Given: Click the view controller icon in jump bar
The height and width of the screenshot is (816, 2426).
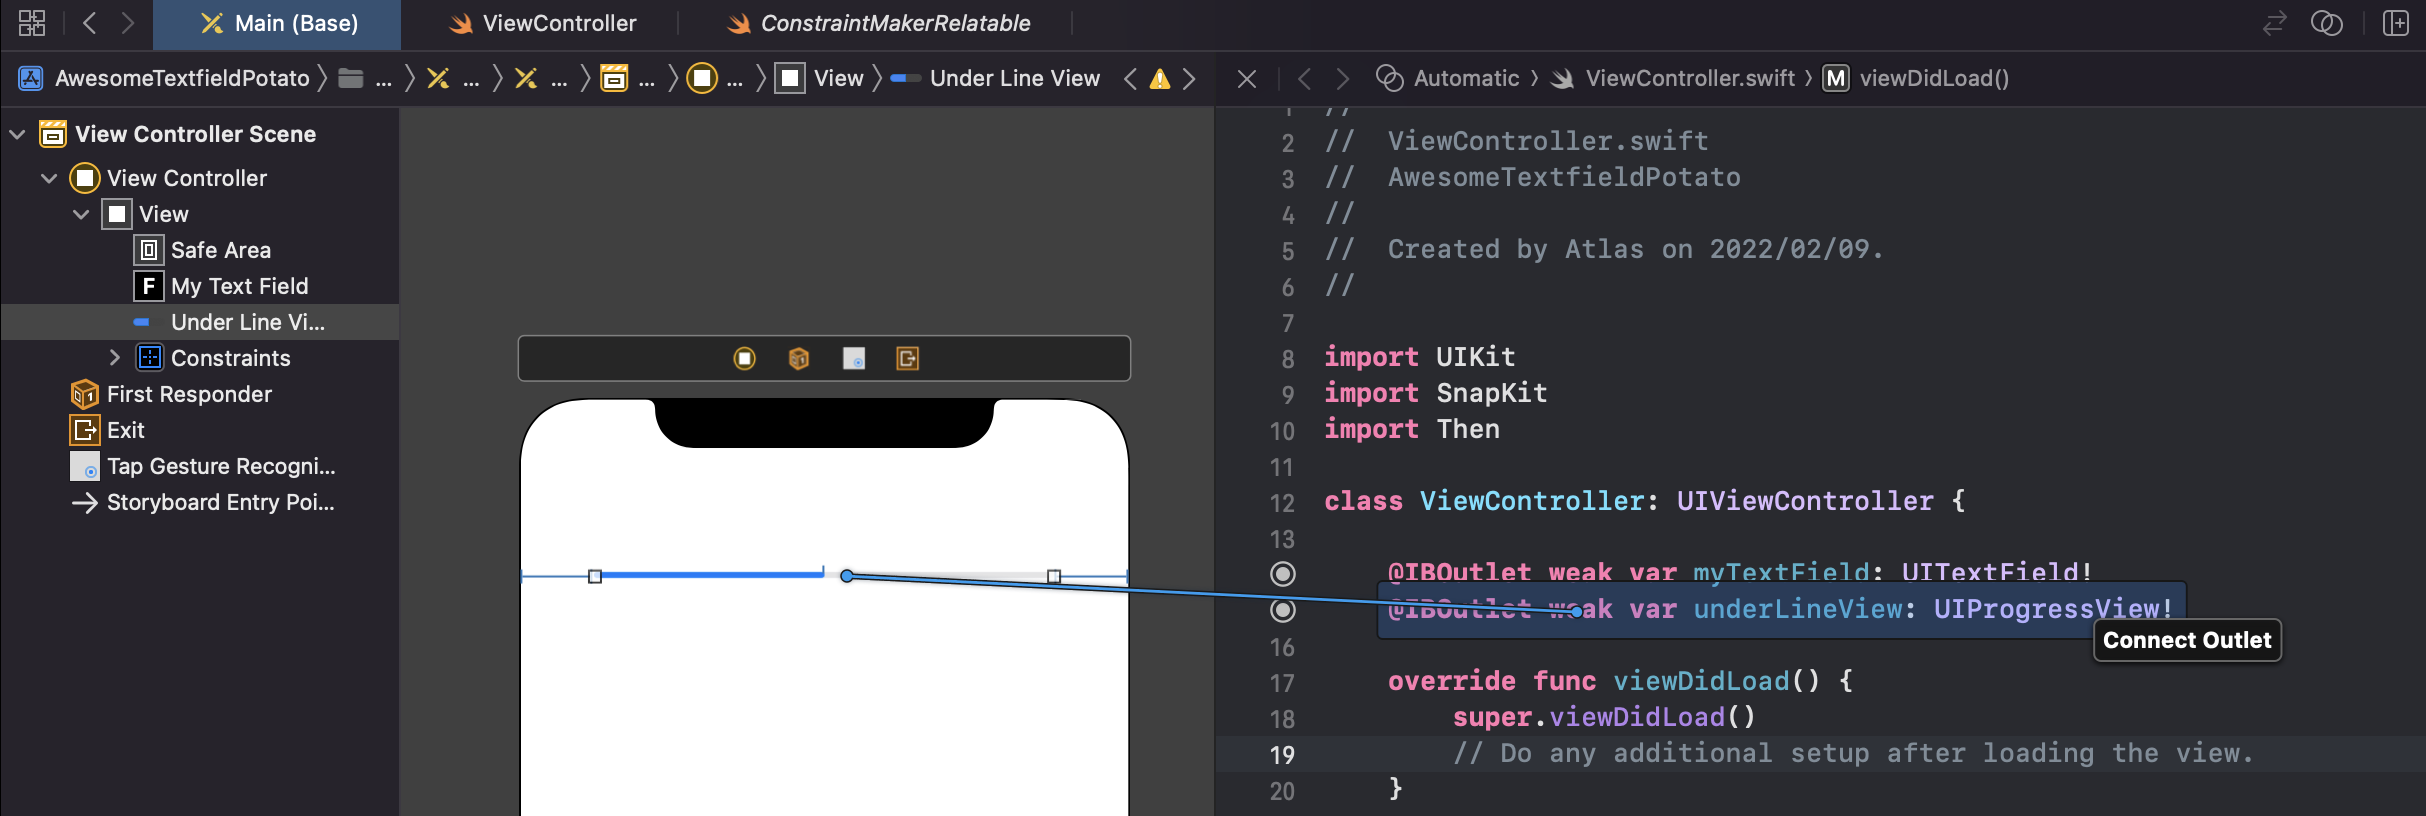Looking at the screenshot, I should [x=702, y=78].
